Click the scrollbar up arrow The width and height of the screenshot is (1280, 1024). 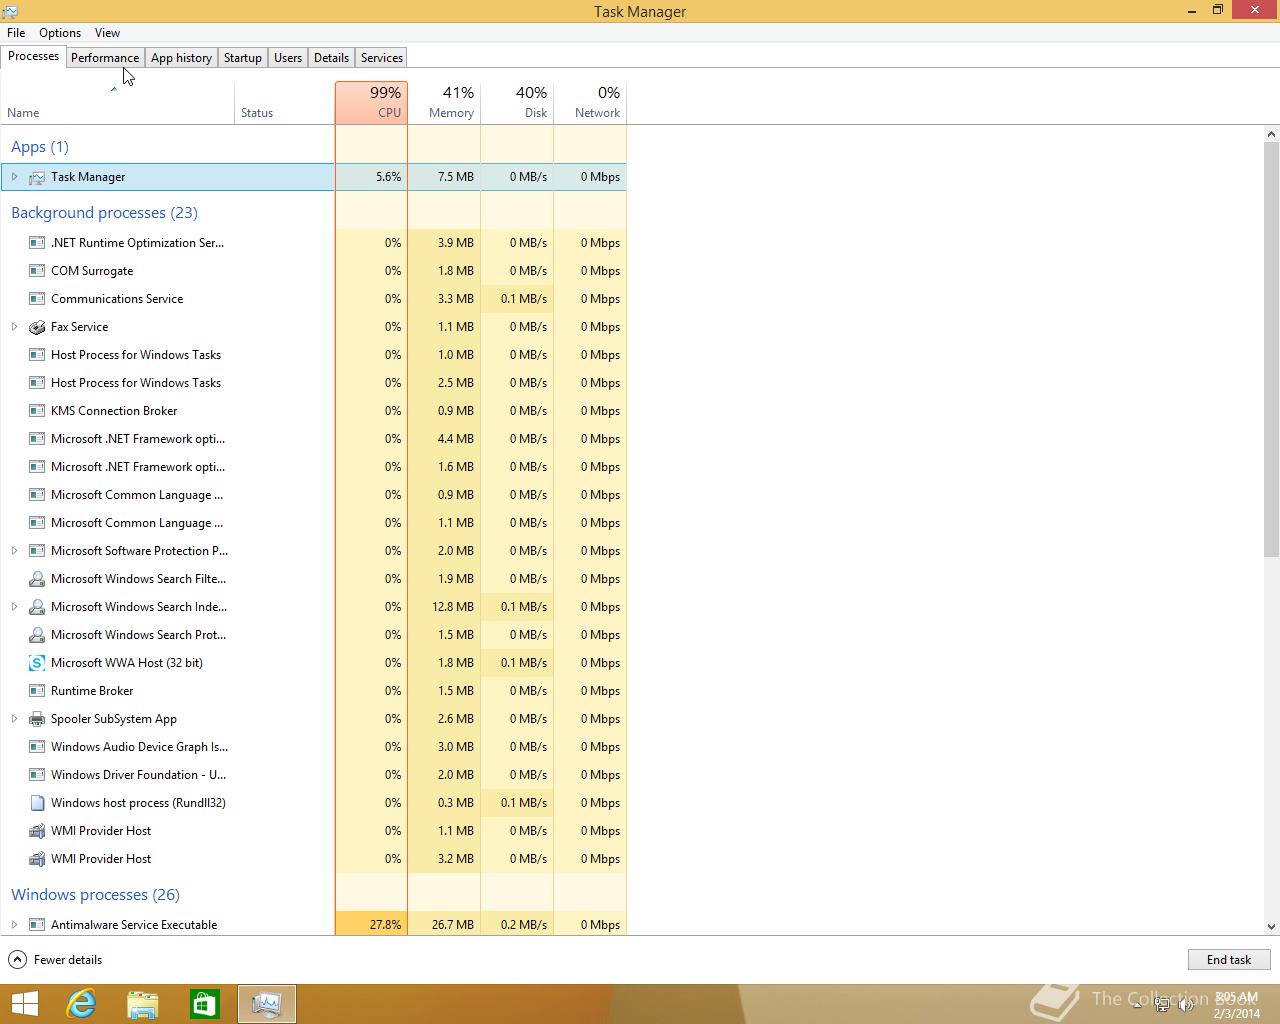pyautogui.click(x=1272, y=134)
